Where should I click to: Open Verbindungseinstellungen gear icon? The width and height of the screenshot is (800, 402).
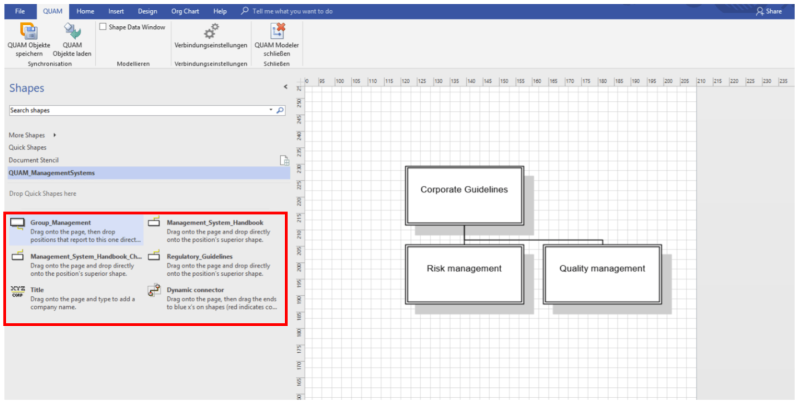[x=211, y=31]
